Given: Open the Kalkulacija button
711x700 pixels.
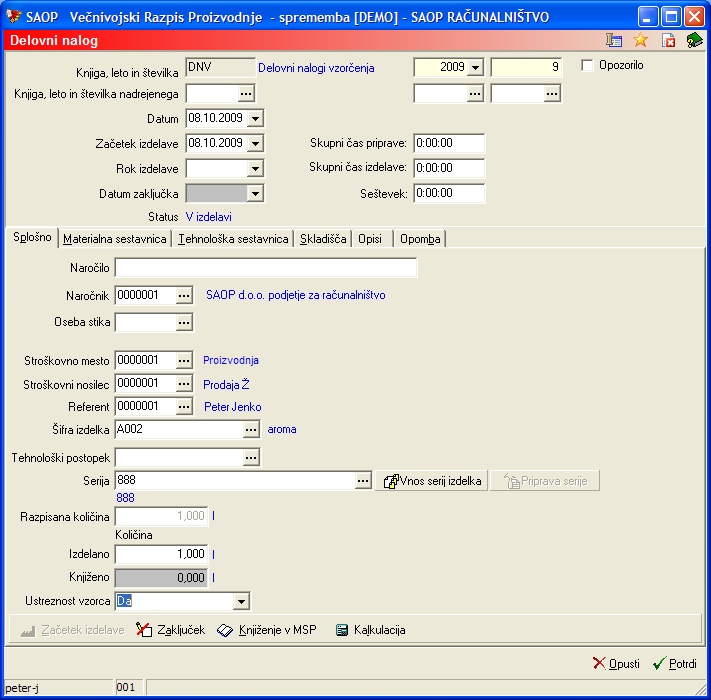Looking at the screenshot, I should tap(370, 630).
